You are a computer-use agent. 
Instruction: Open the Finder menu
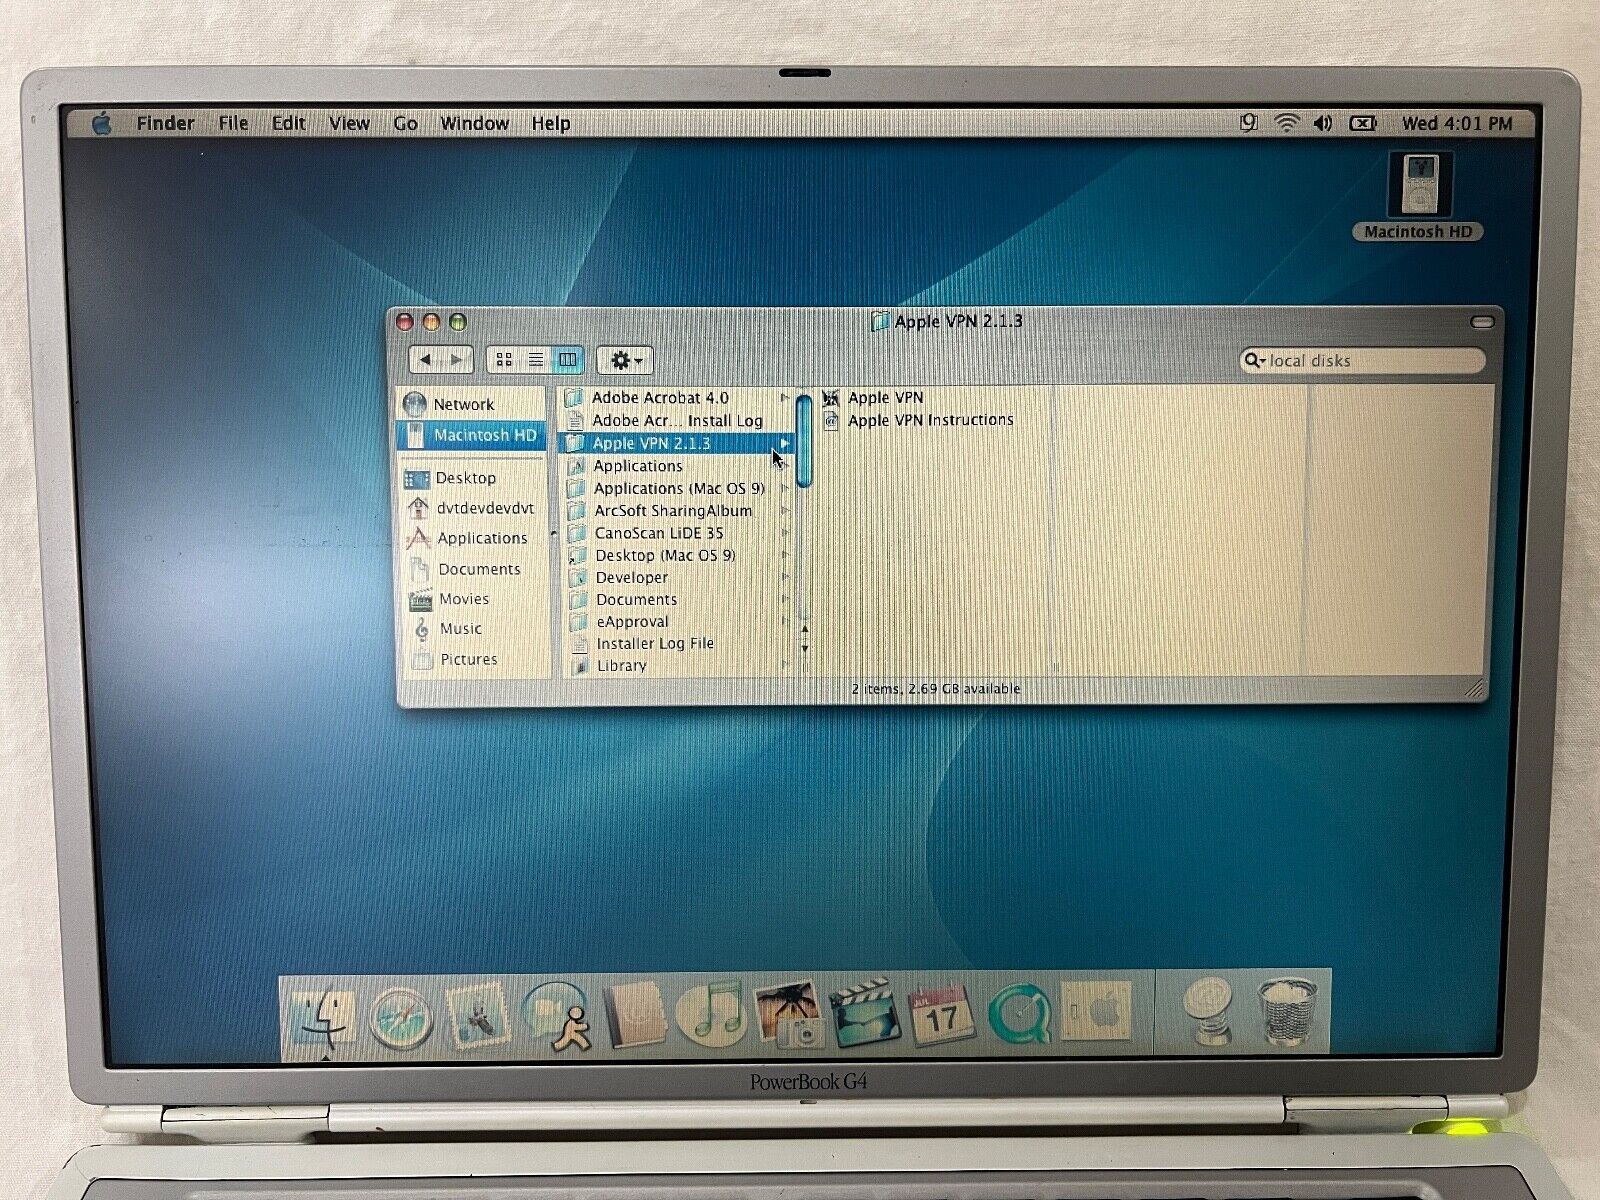[x=165, y=123]
